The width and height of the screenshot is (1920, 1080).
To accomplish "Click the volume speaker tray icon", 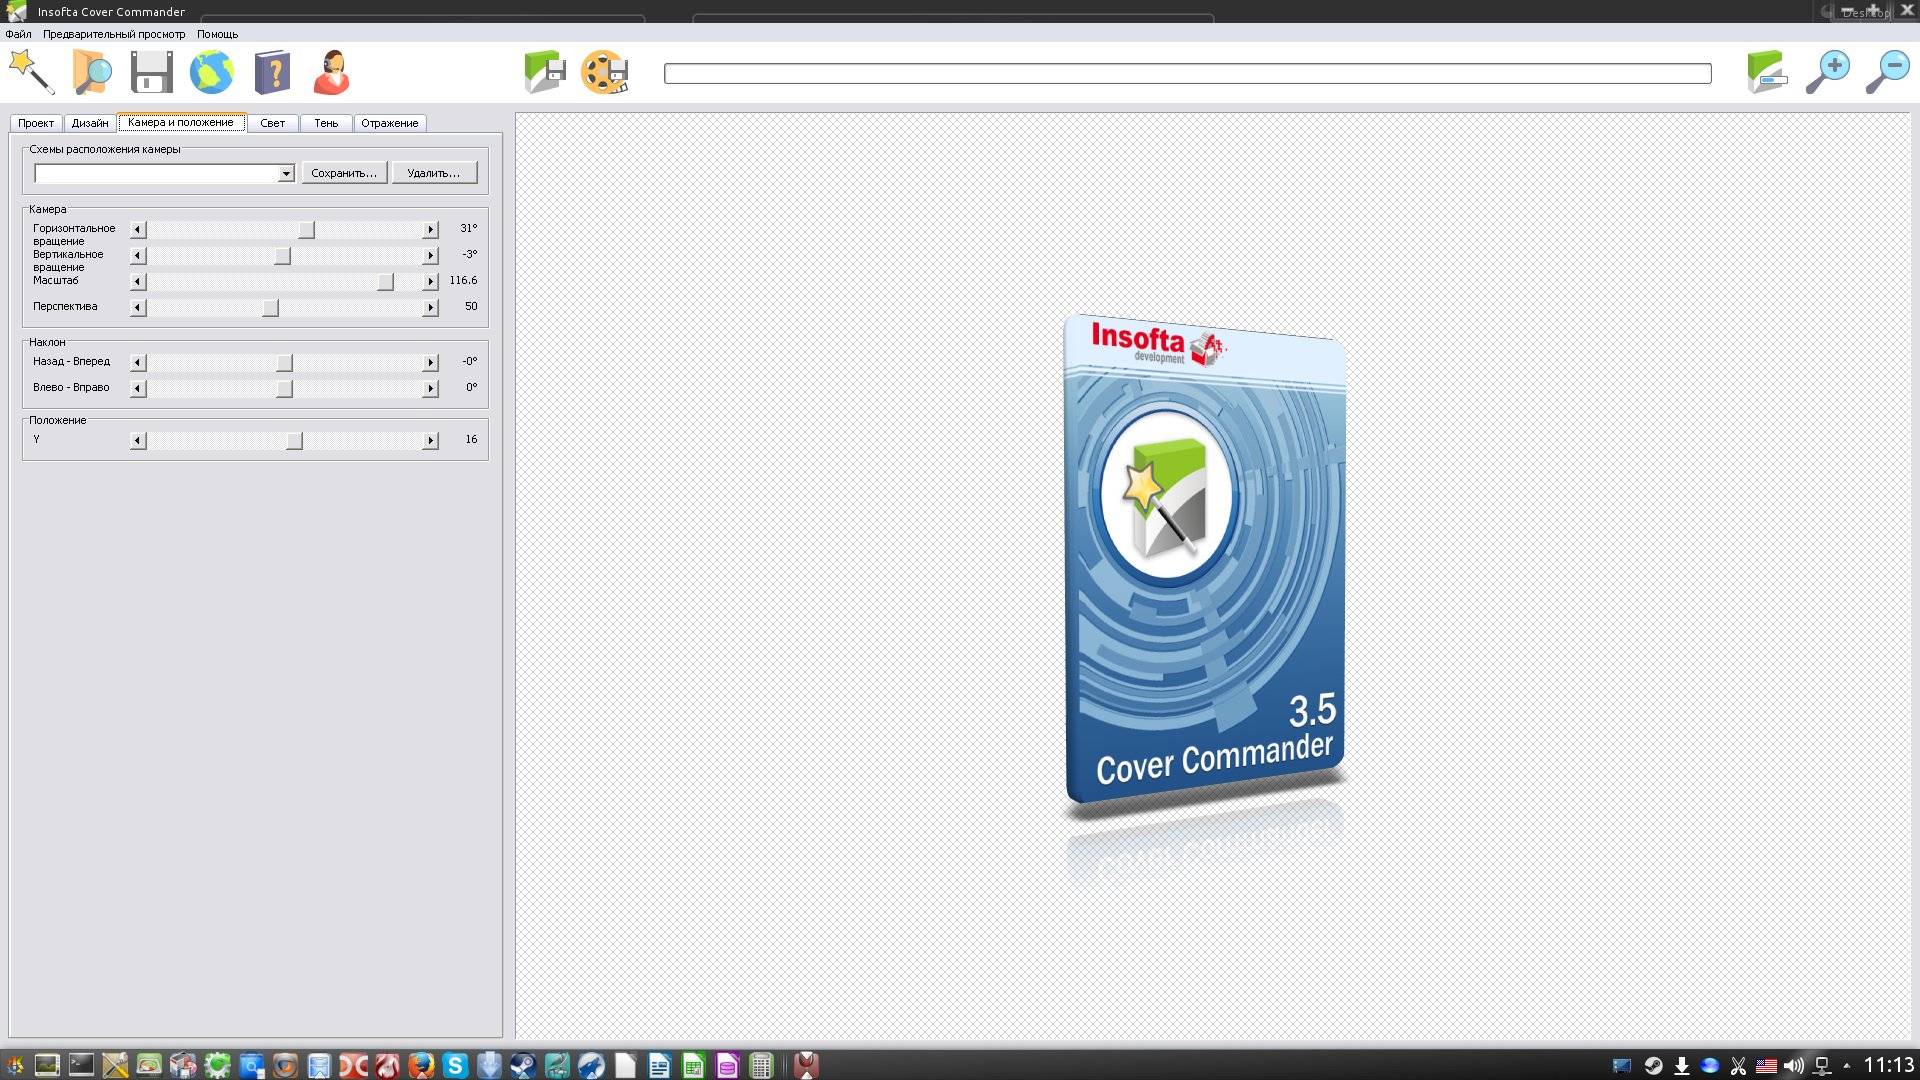I will 1794,1066.
